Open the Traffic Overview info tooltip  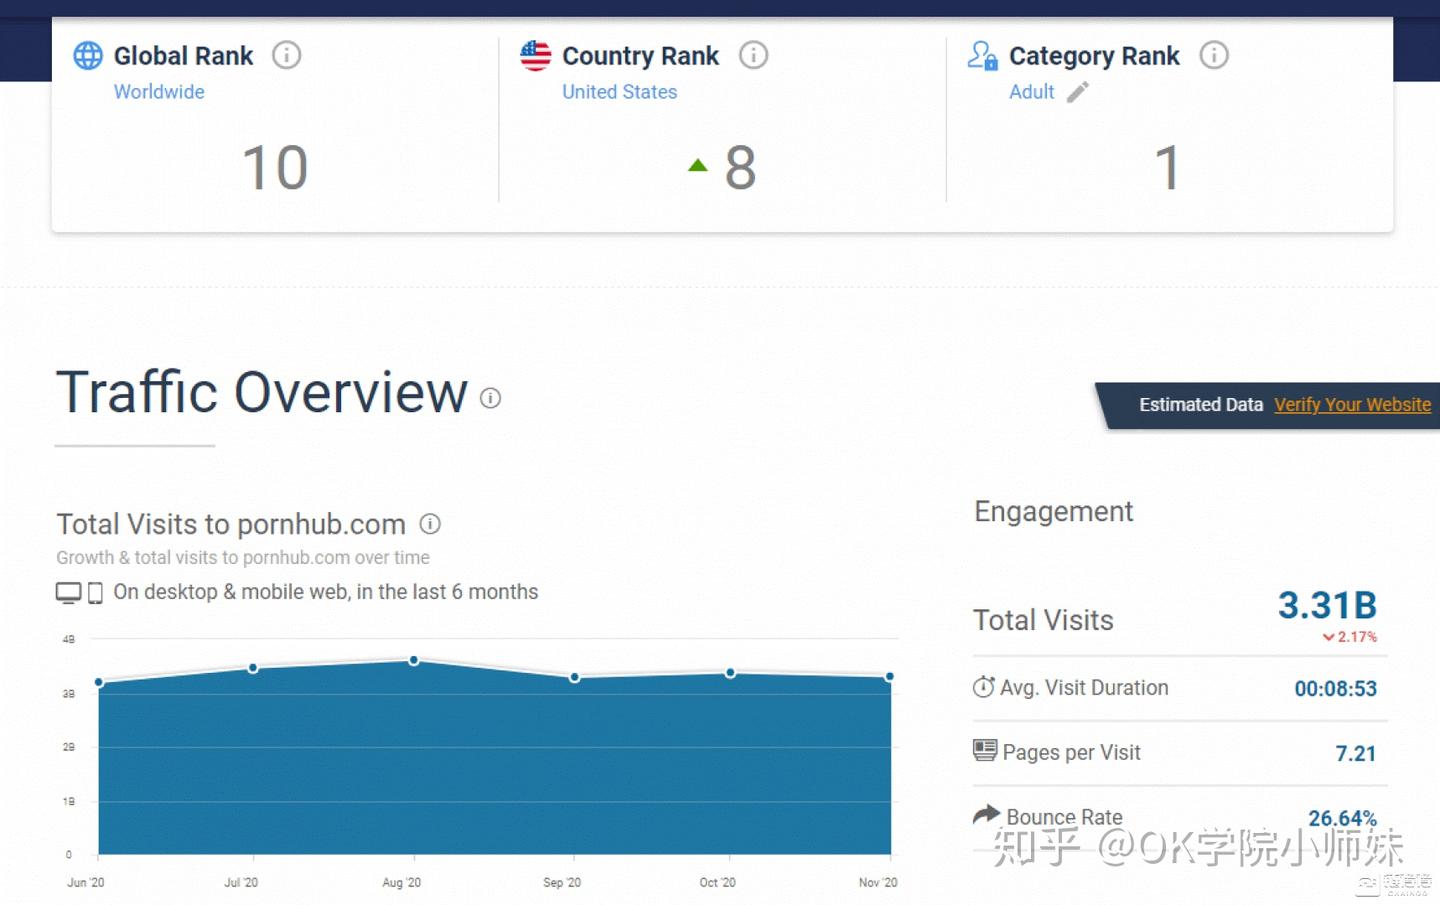click(x=490, y=398)
